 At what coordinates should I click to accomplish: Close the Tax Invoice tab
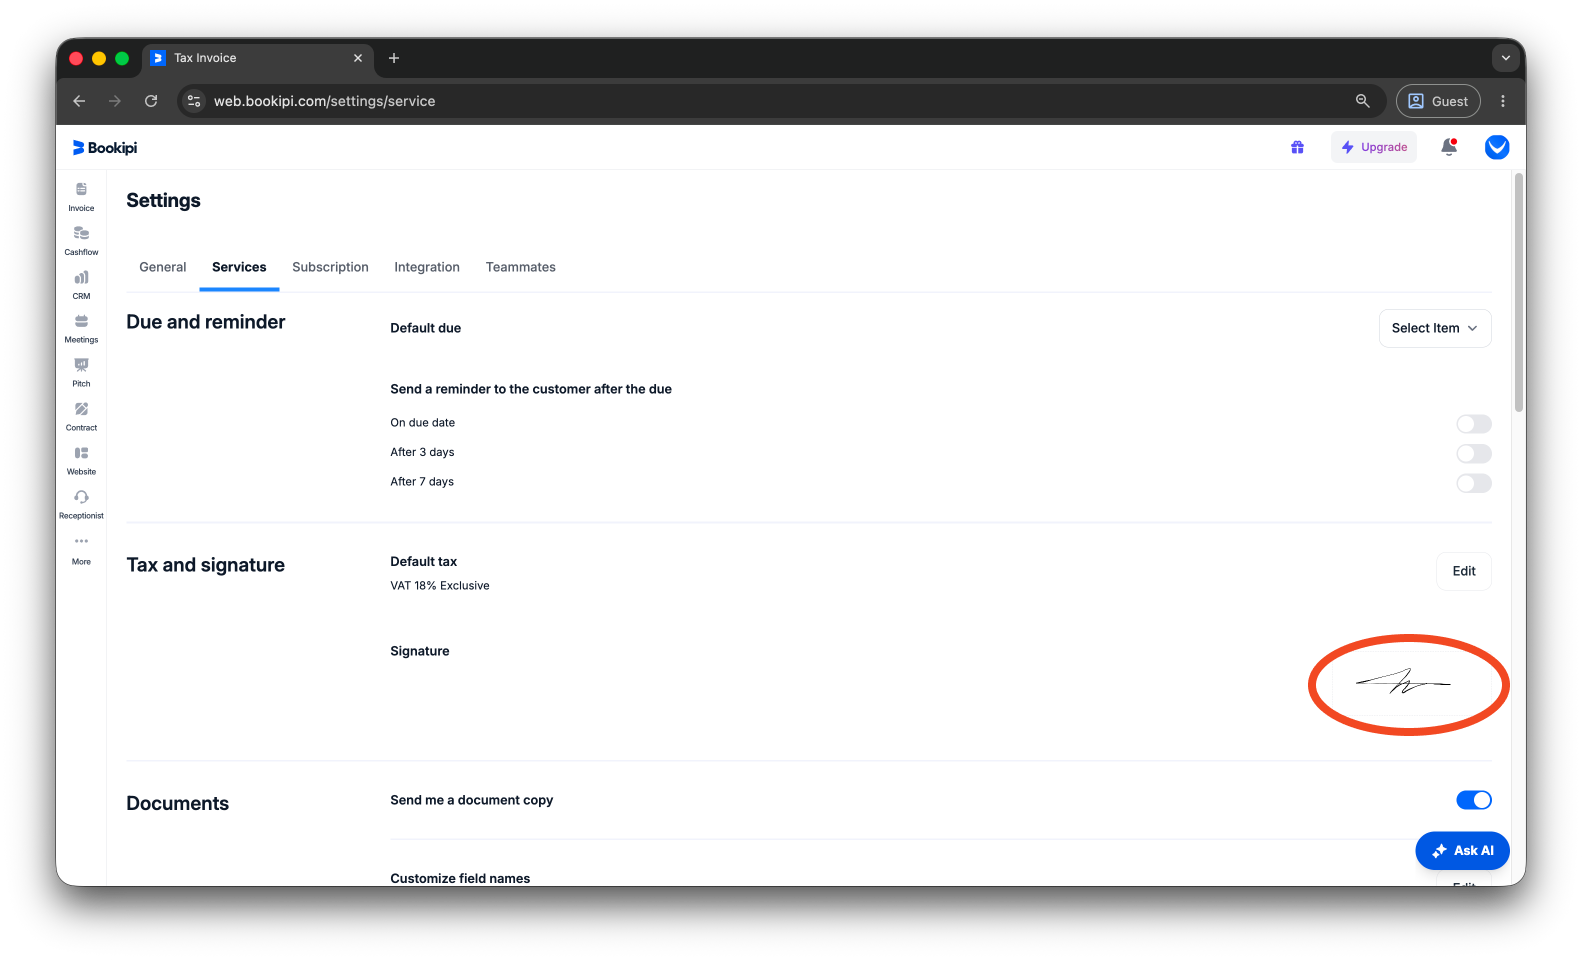pos(358,58)
